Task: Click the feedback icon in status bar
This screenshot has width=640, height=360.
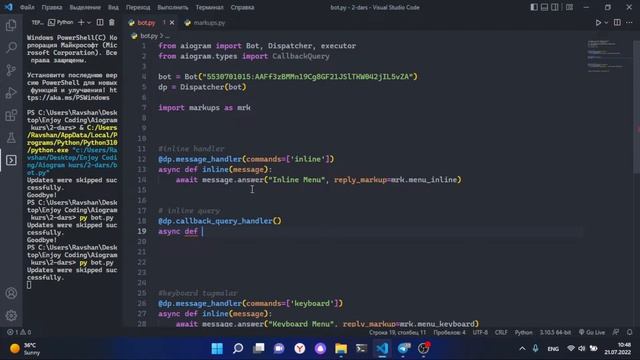Action: tap(616, 332)
